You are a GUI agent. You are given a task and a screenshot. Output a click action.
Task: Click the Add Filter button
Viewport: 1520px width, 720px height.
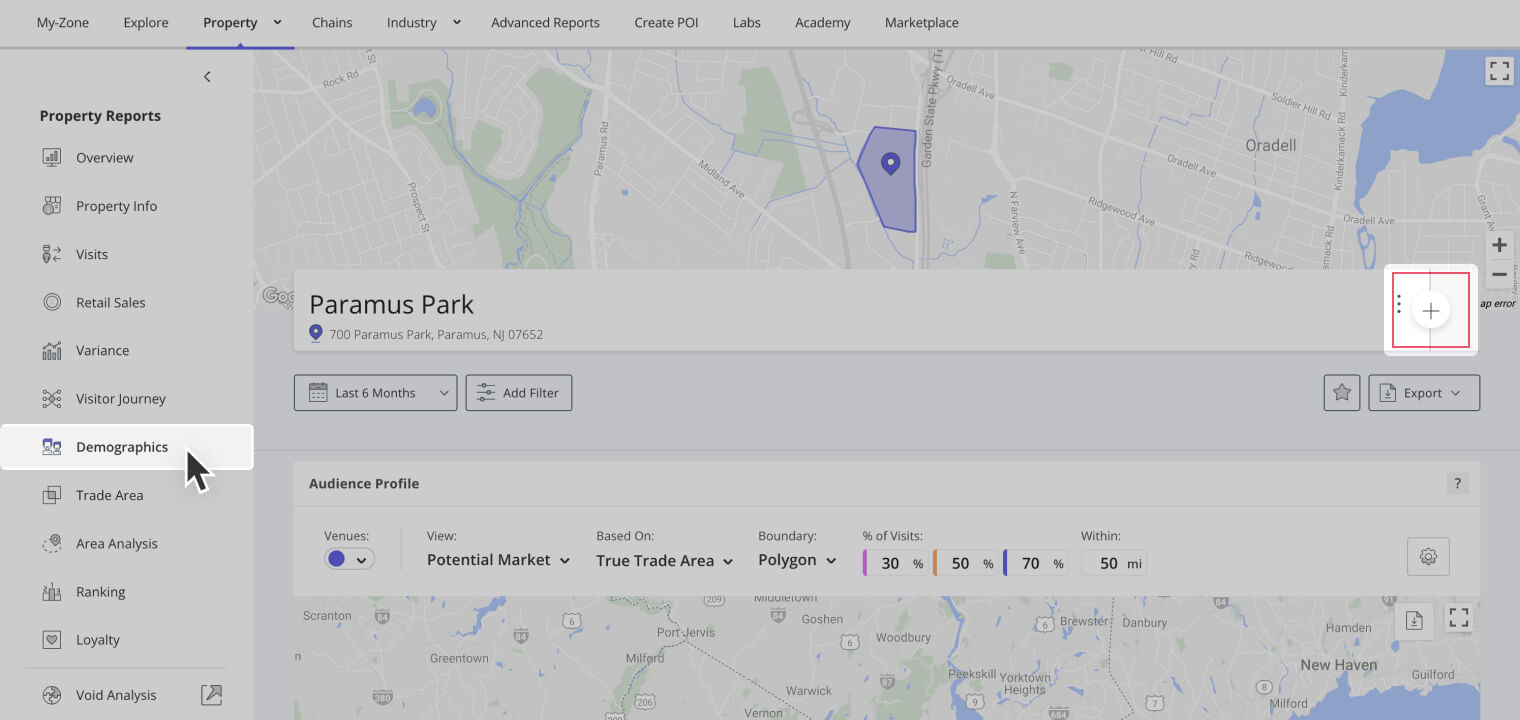pyautogui.click(x=519, y=393)
